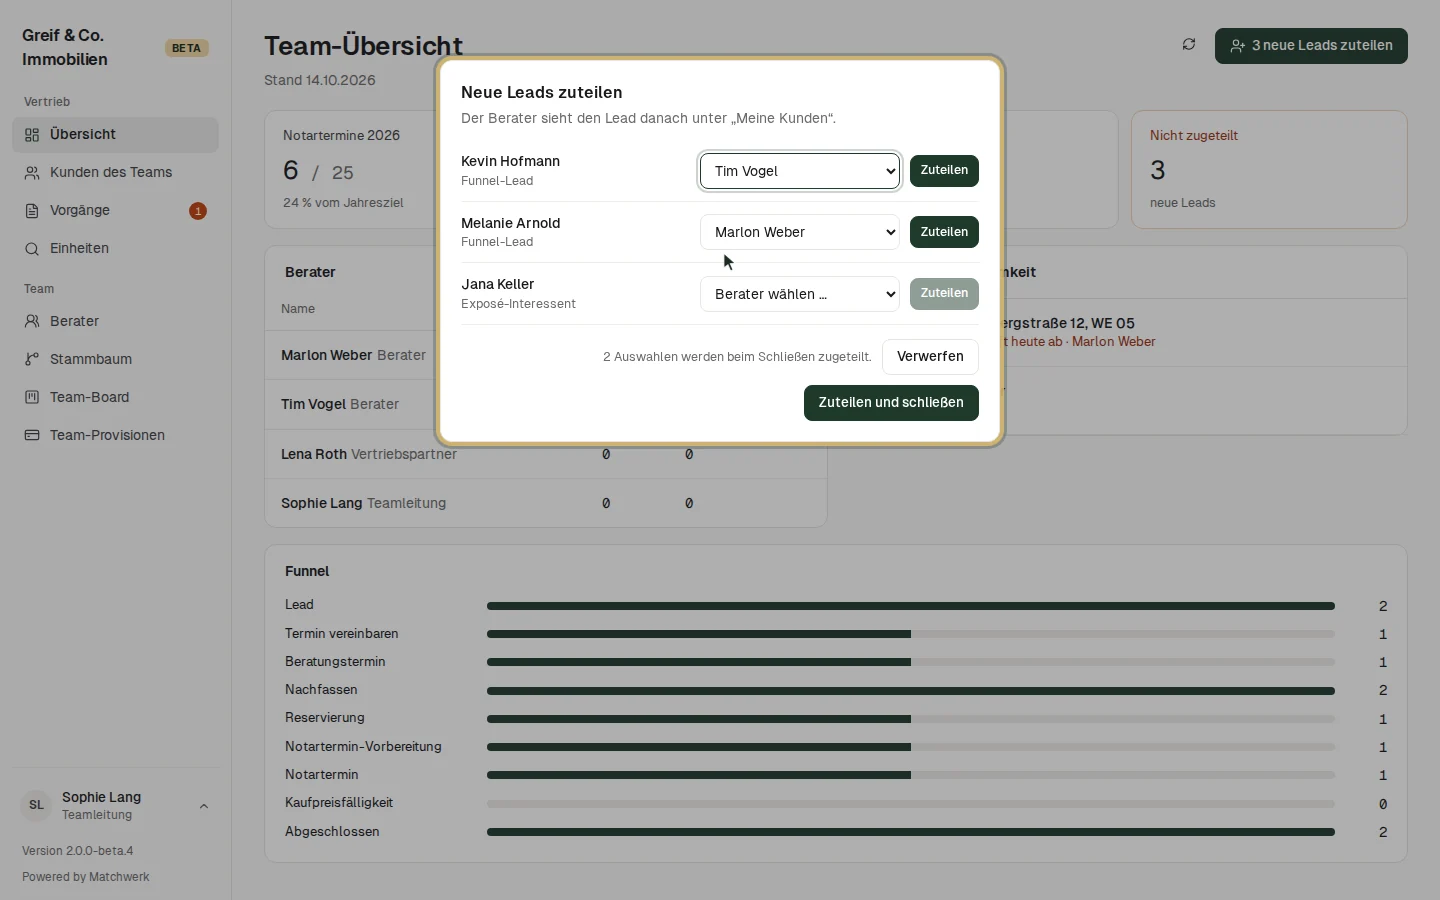The height and width of the screenshot is (900, 1440).
Task: Click the Vorgänge document icon
Action: click(32, 211)
